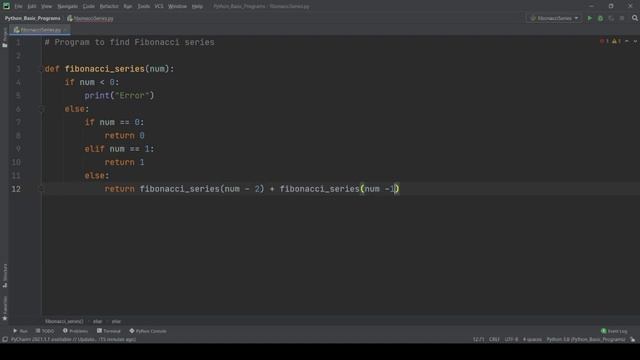This screenshot has height=360, width=640.
Task: Open the Terminal tool window button
Action: [x=109, y=331]
